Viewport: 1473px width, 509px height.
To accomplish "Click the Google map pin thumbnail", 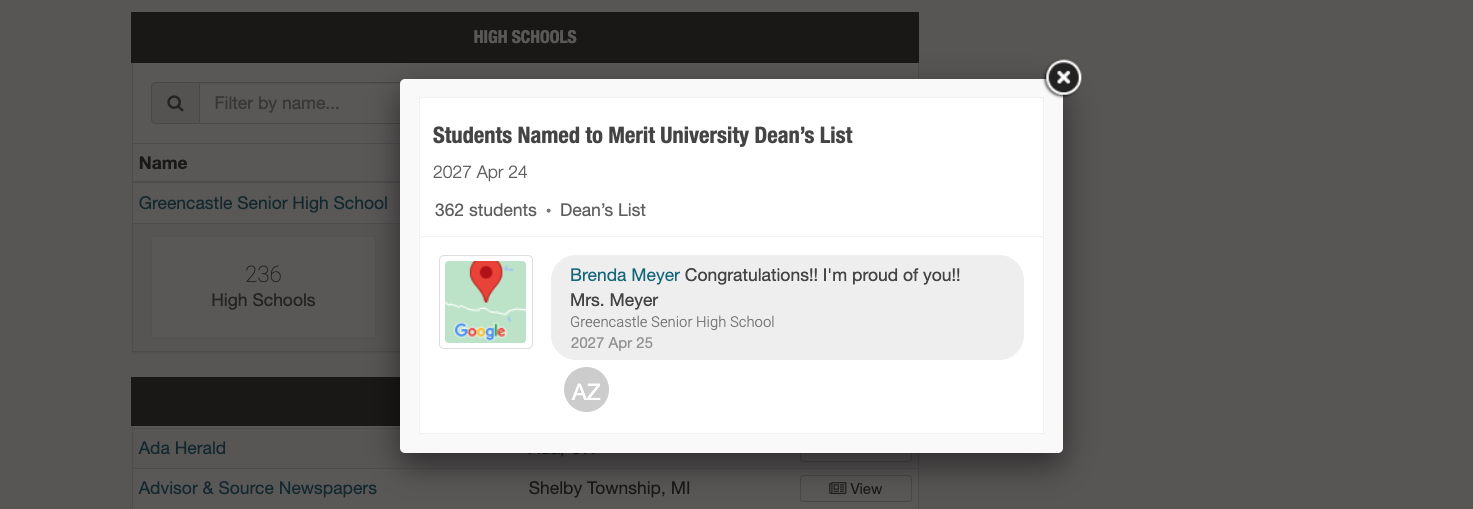I will pyautogui.click(x=486, y=302).
